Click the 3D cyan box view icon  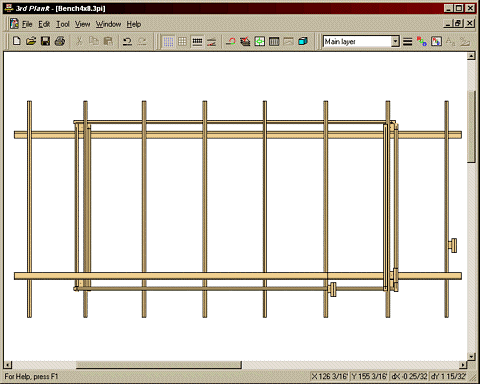(x=303, y=41)
